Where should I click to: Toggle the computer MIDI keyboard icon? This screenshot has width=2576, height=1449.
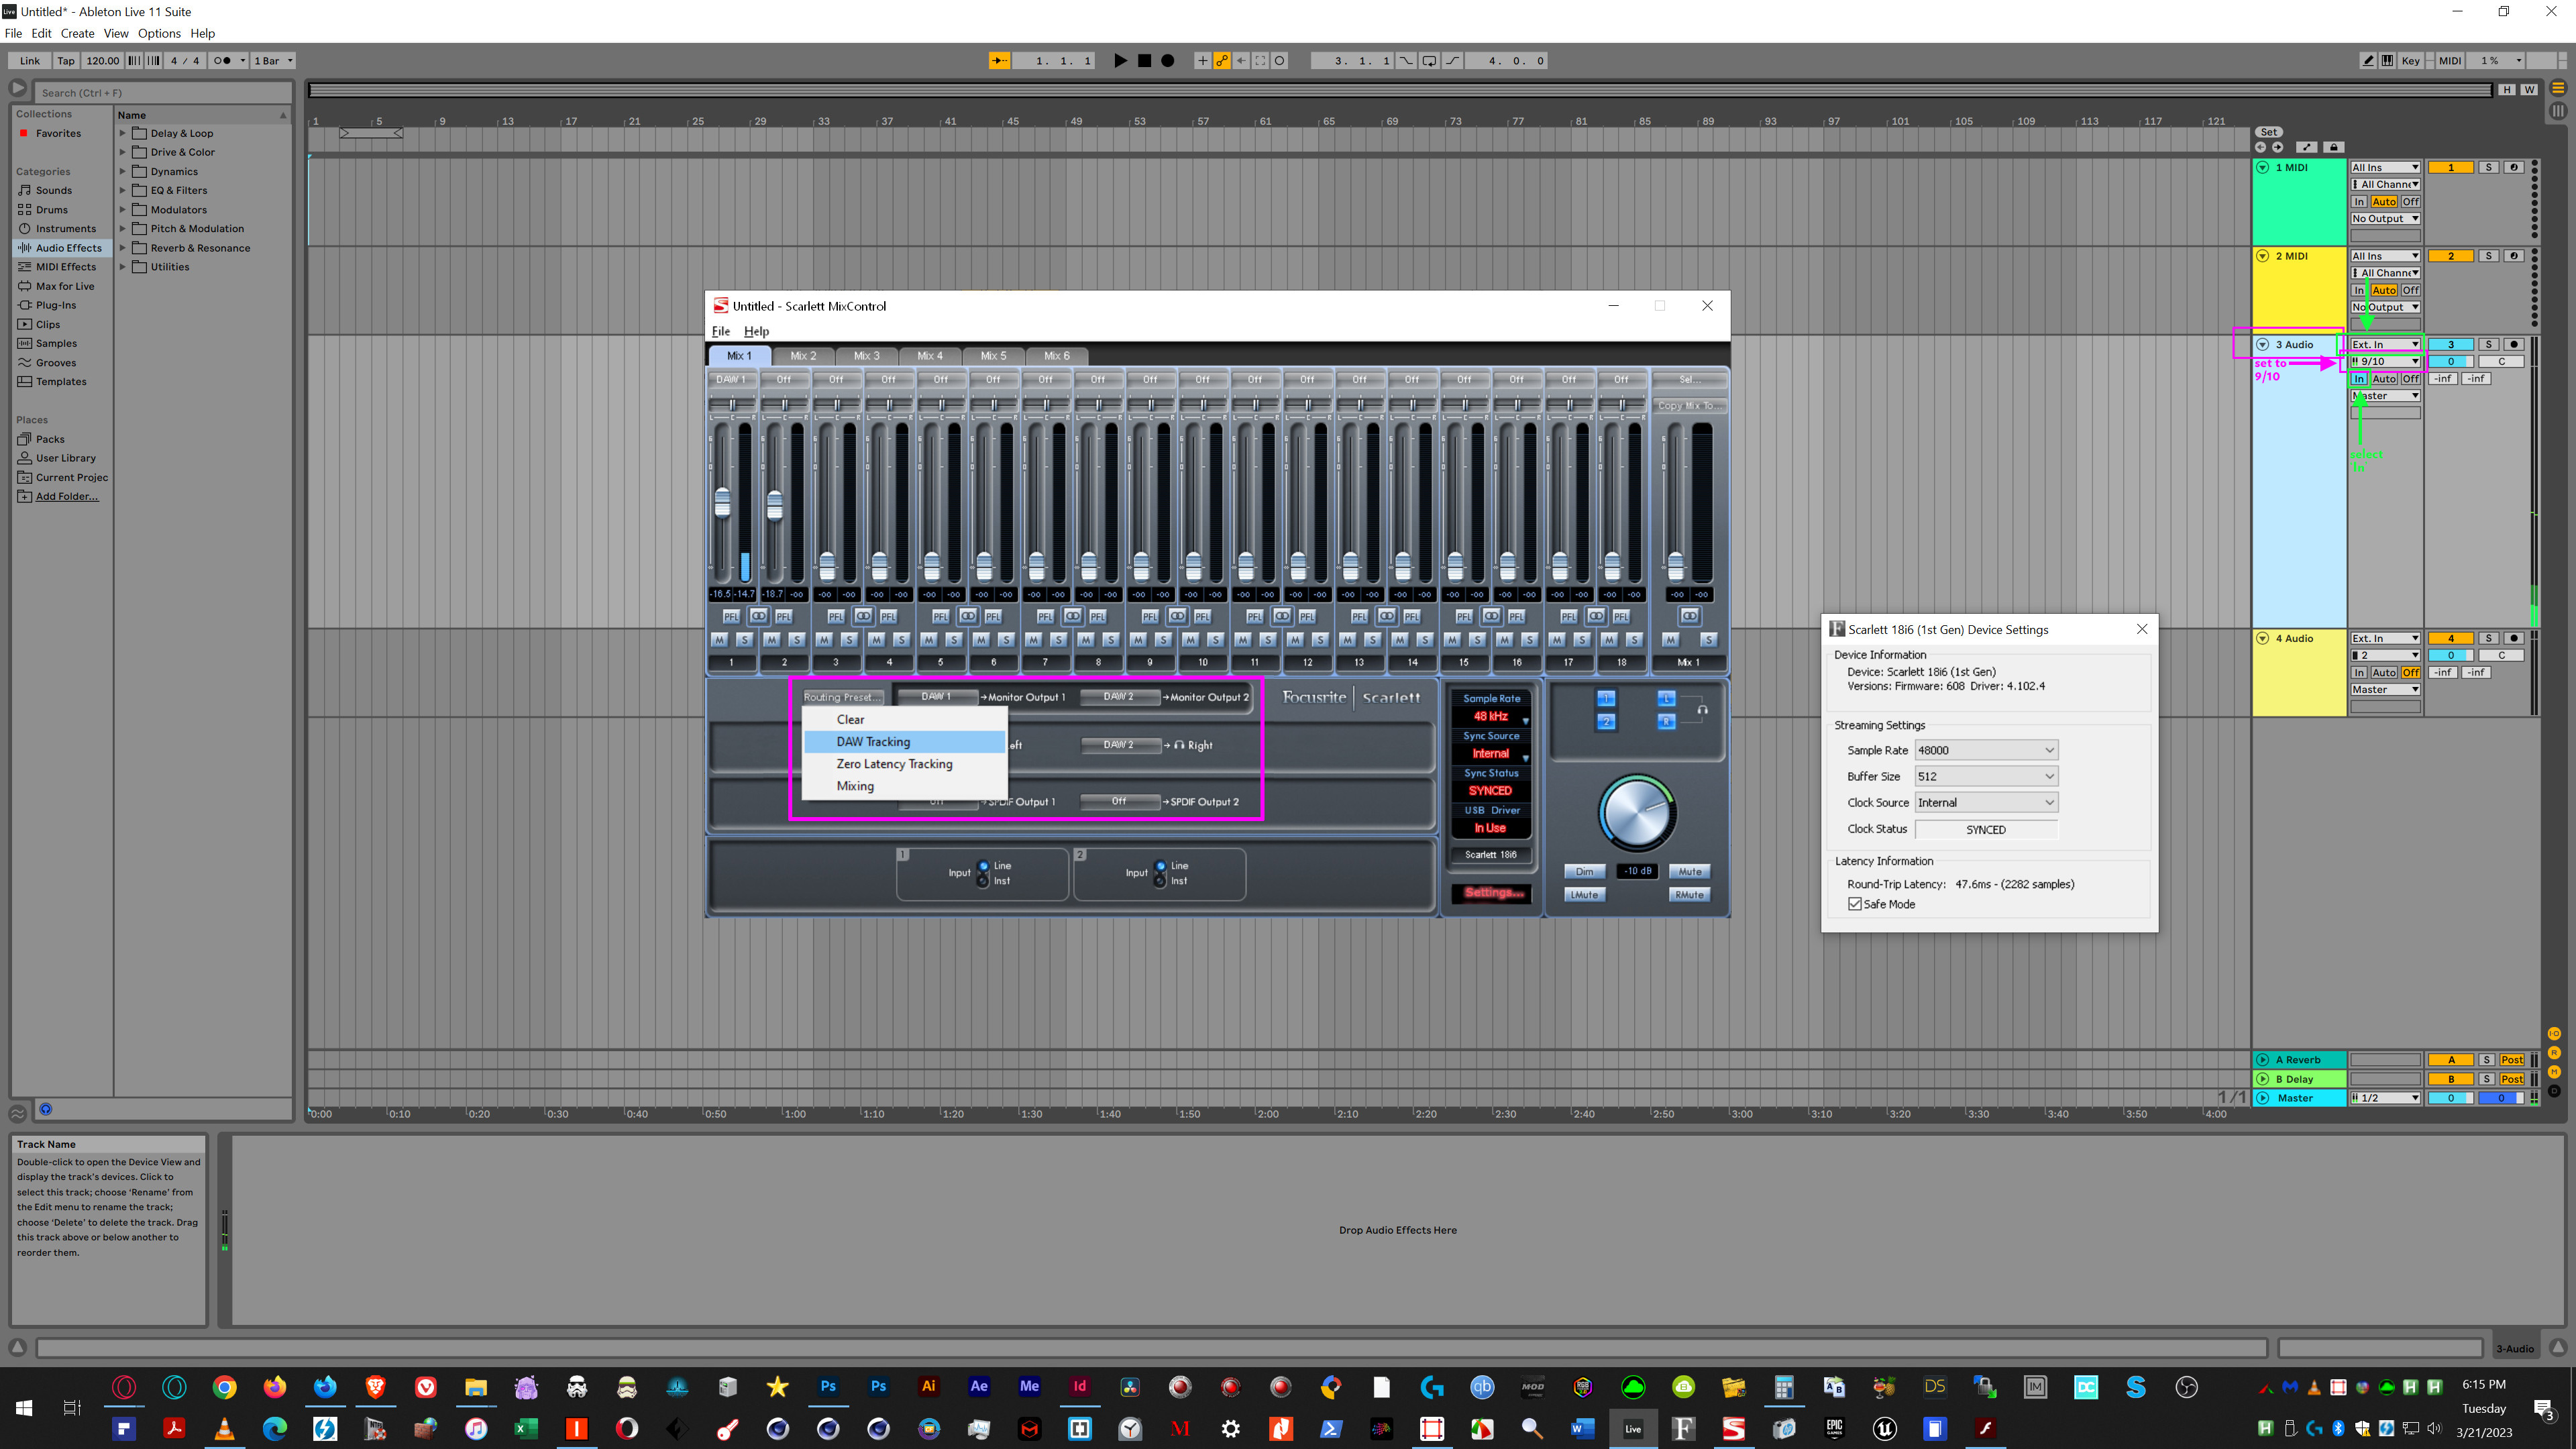2387,61
